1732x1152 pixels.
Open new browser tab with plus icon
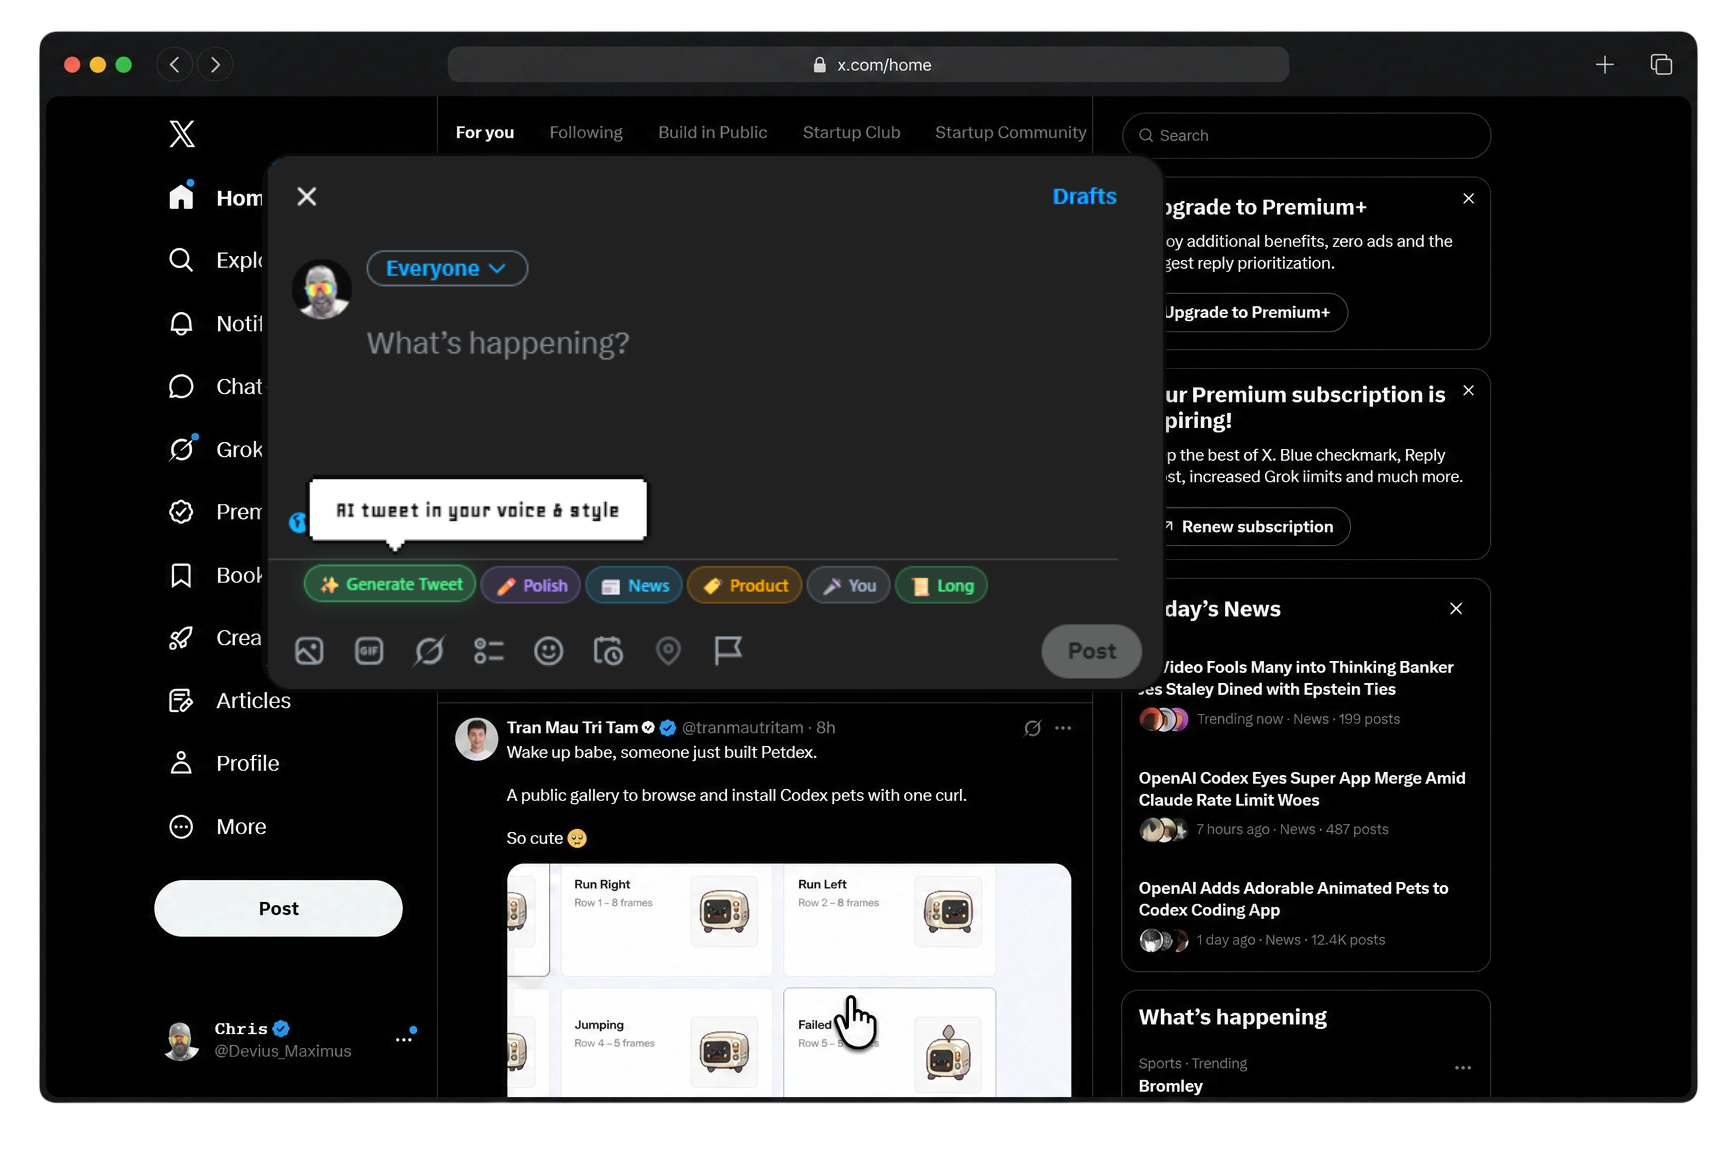point(1604,64)
